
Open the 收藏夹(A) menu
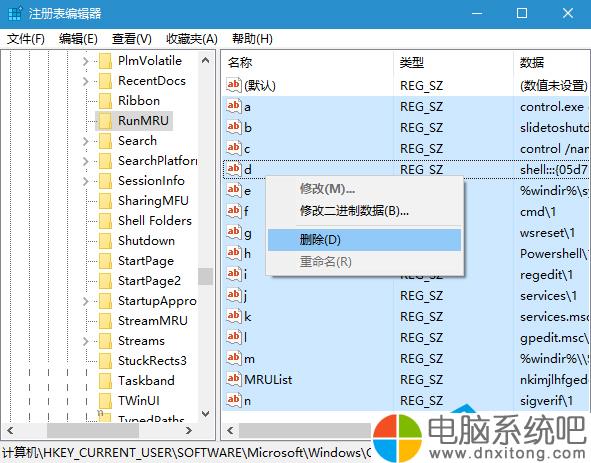coord(192,38)
